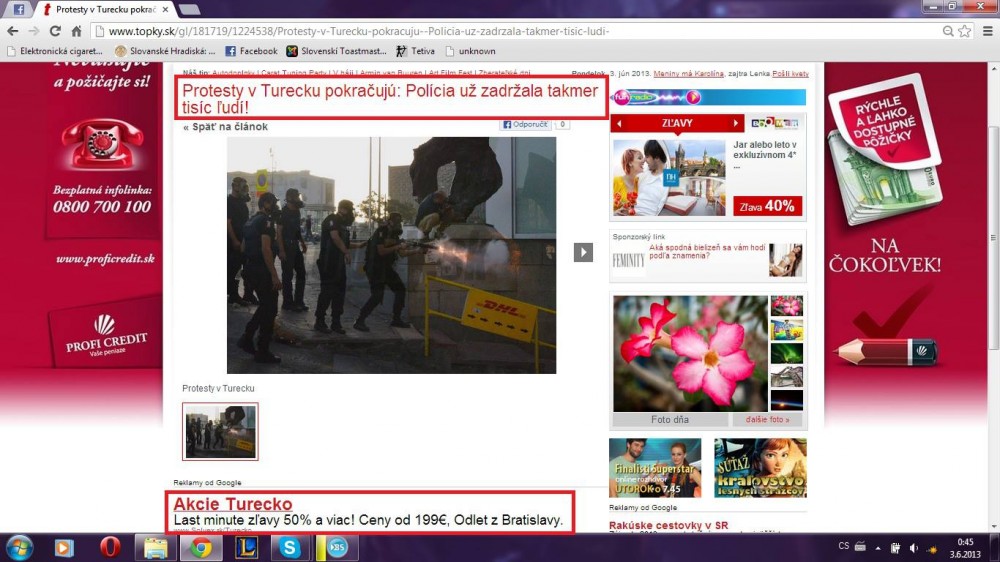This screenshot has width=1000, height=562.
Task: Open Slovanské Hradiská bookmark
Action: (x=165, y=51)
